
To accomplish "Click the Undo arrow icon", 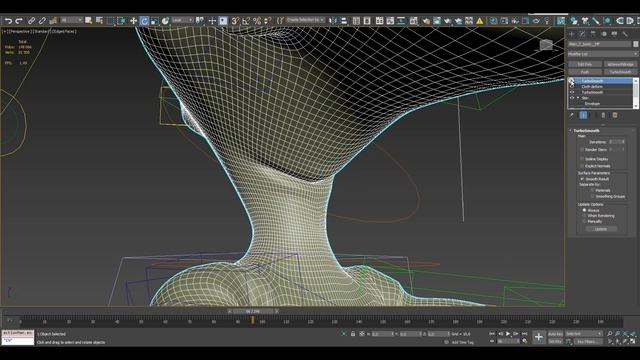I will [x=8, y=20].
